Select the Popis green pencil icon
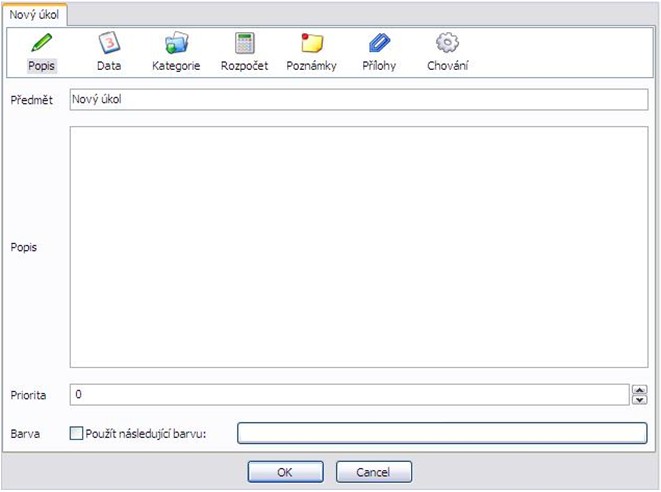The image size is (661, 492). (x=41, y=43)
